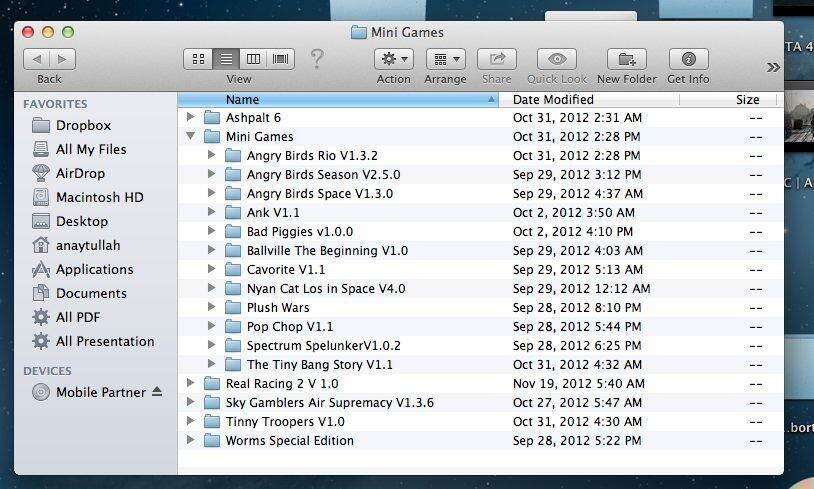Expand Real Racing 2 V 1.0 folder

[x=191, y=383]
